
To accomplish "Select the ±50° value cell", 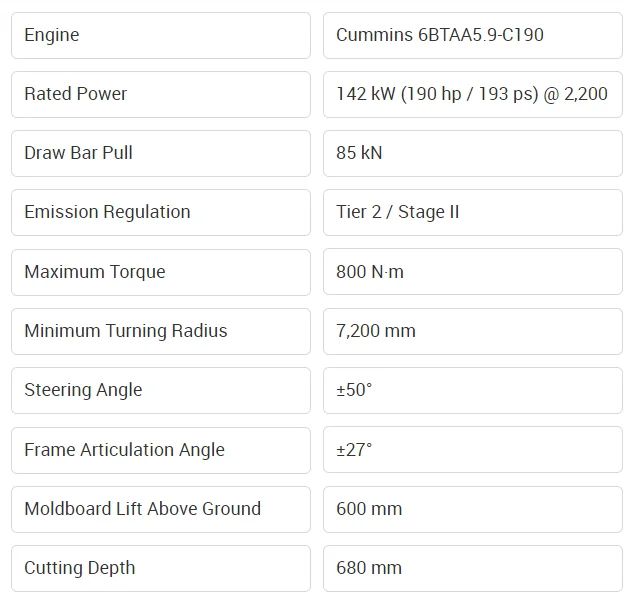I will (472, 390).
